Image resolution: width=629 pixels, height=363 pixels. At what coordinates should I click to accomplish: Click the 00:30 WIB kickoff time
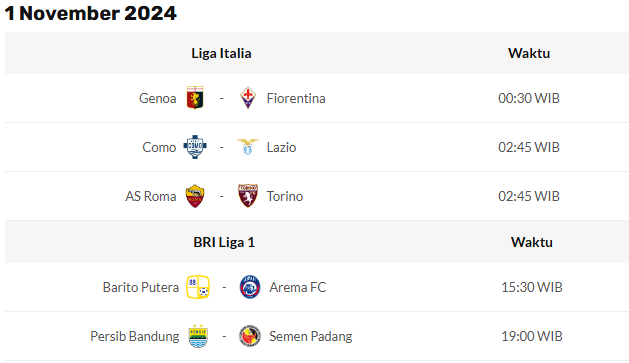(x=529, y=98)
